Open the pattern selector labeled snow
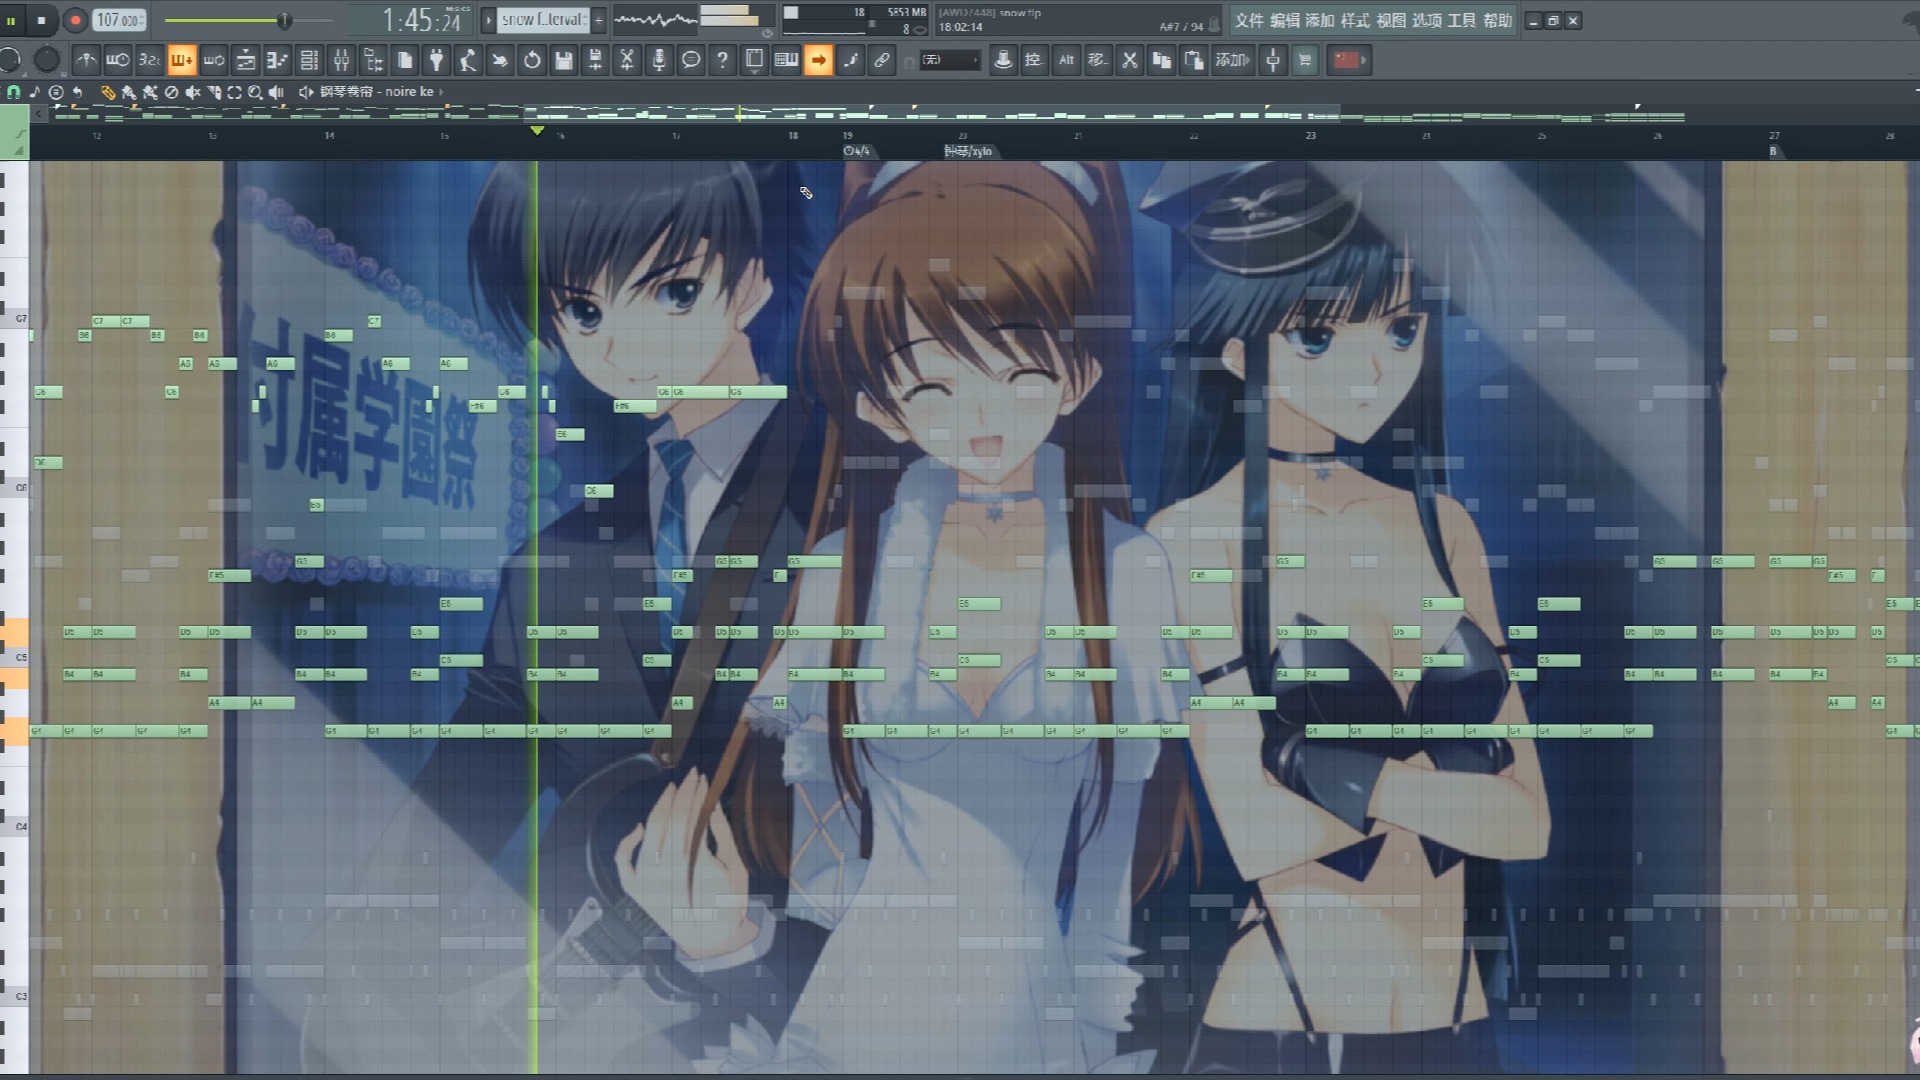Image resolution: width=1920 pixels, height=1080 pixels. tap(543, 20)
